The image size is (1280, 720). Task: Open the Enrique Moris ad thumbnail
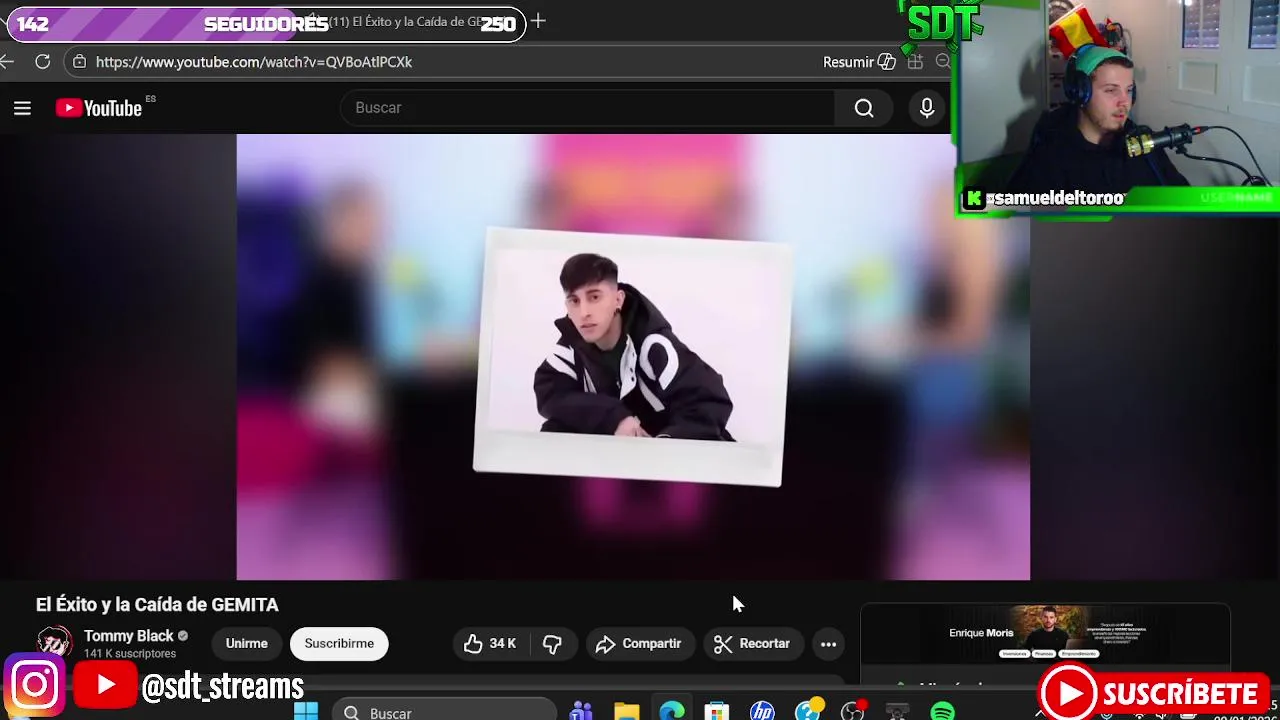coord(1045,634)
